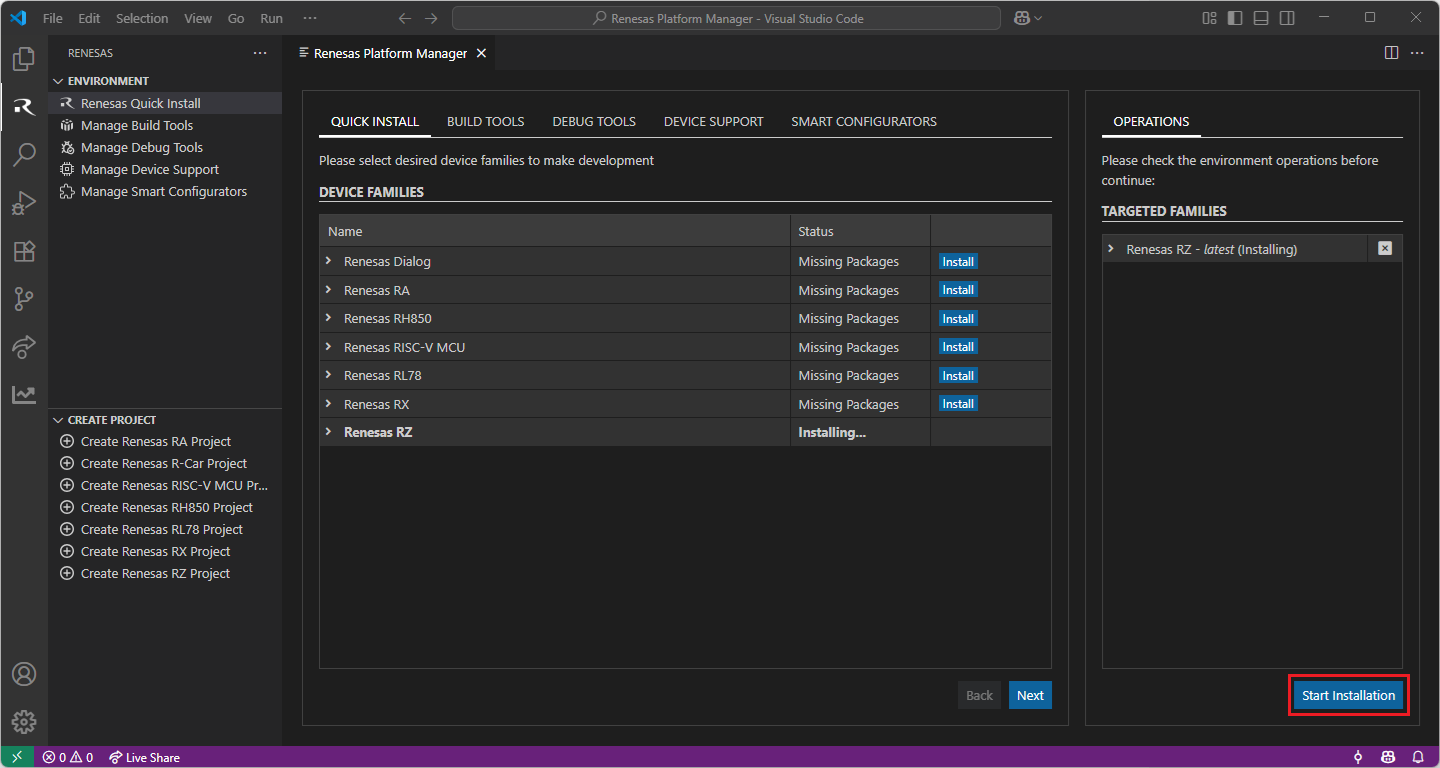Click the split editor right icon
The image size is (1440, 768).
(x=1391, y=53)
